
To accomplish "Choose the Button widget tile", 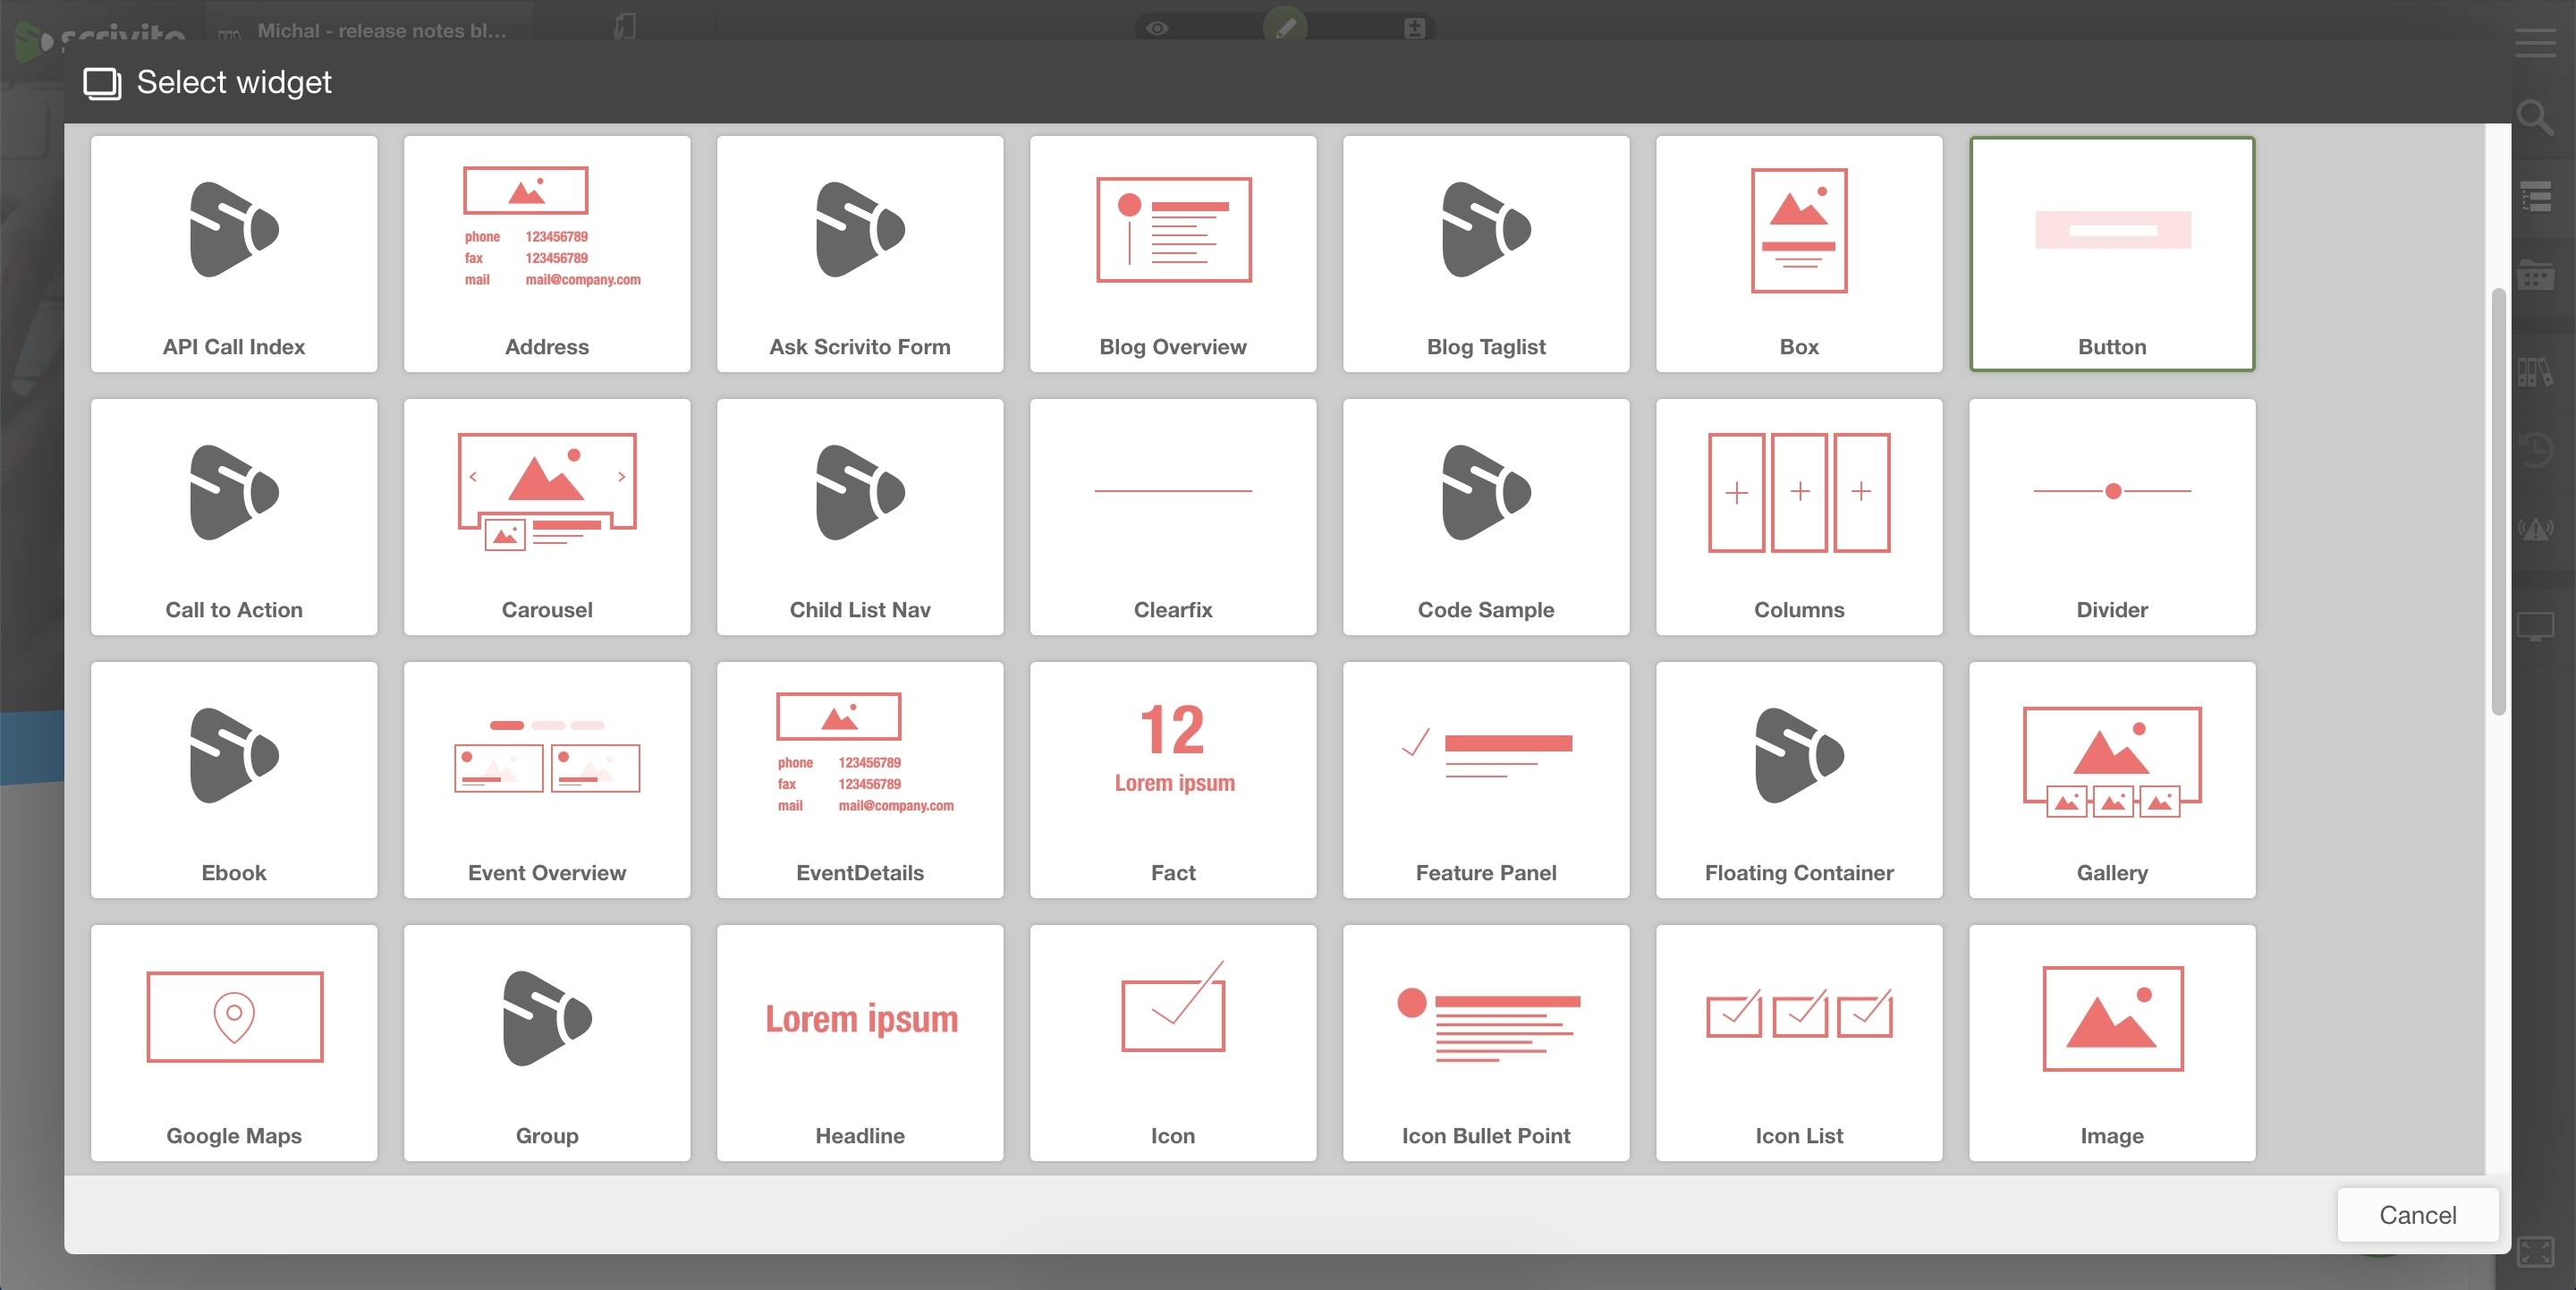I will point(2111,254).
